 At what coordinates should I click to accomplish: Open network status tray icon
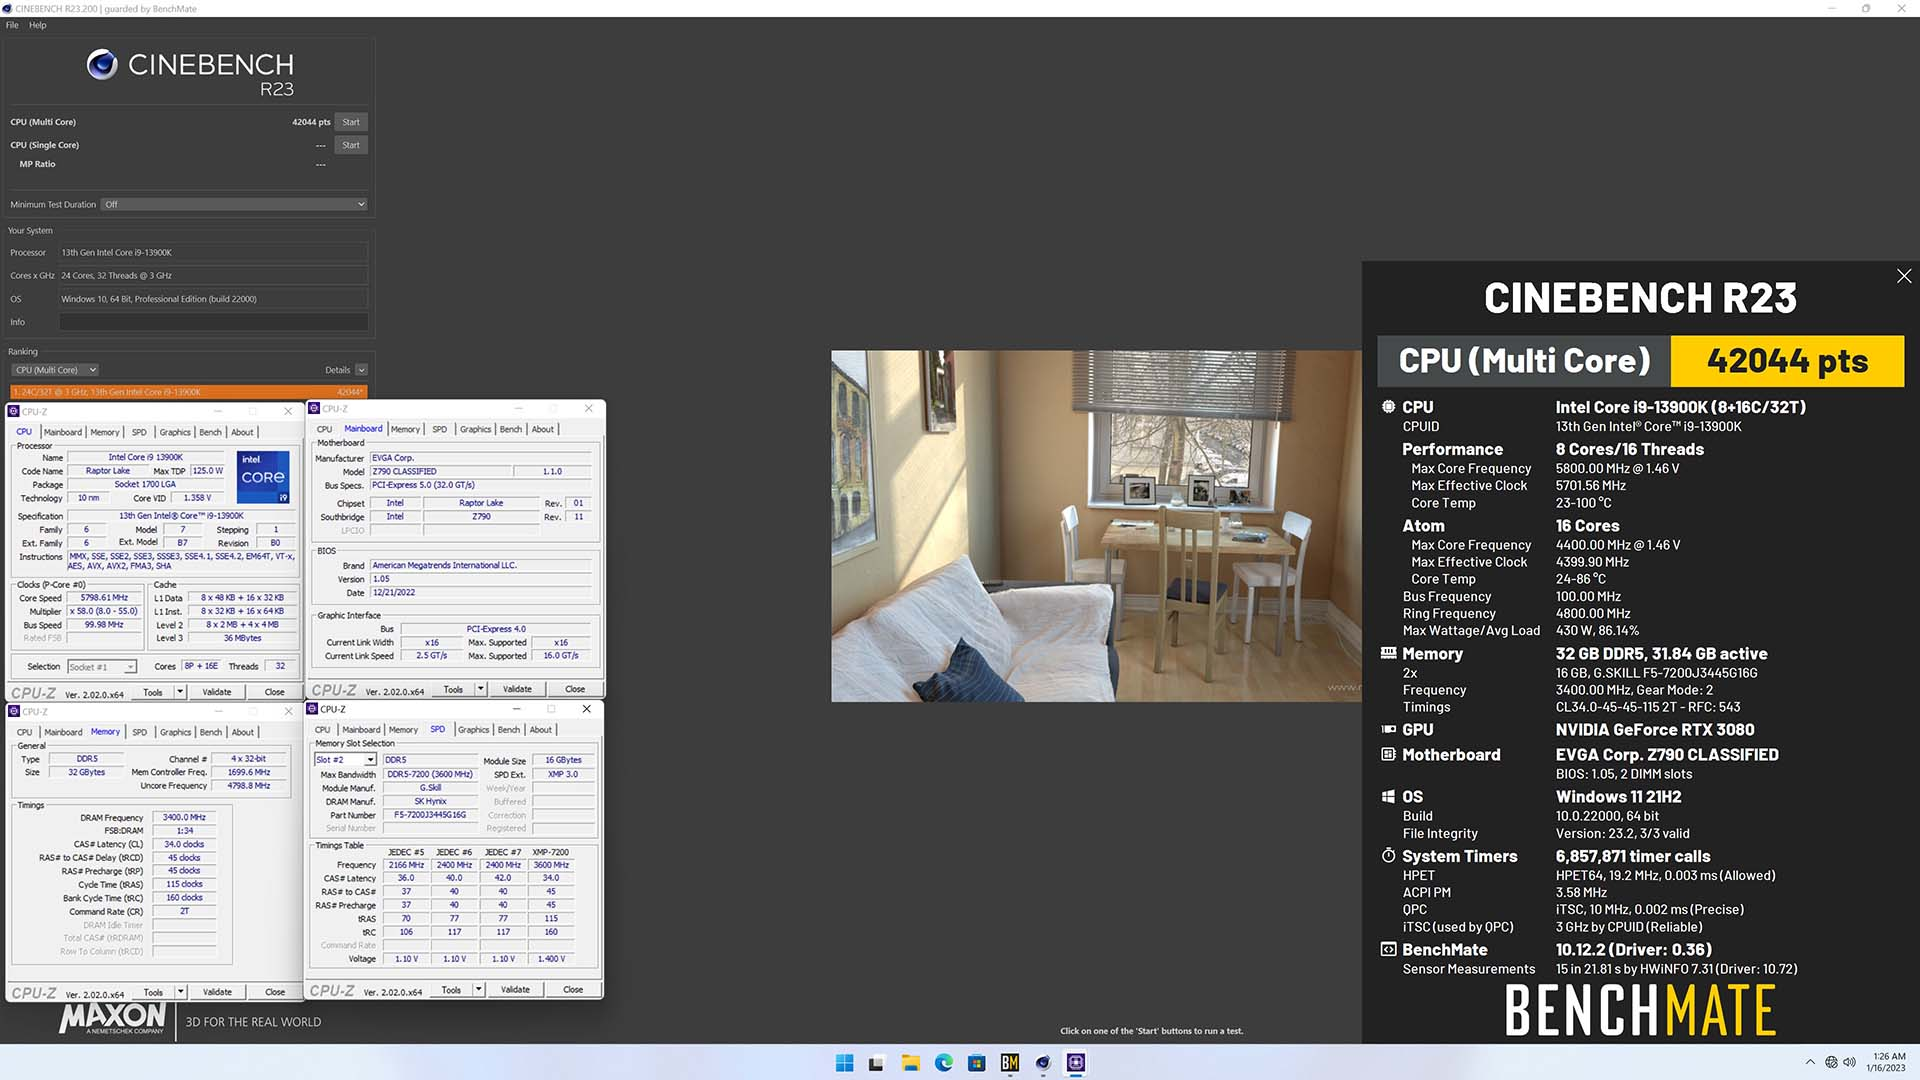[x=1831, y=1062]
